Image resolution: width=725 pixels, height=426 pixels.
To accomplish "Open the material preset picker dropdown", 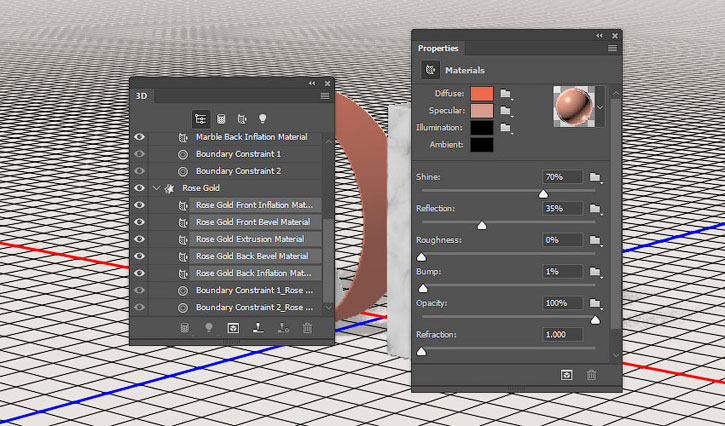I will click(x=600, y=107).
